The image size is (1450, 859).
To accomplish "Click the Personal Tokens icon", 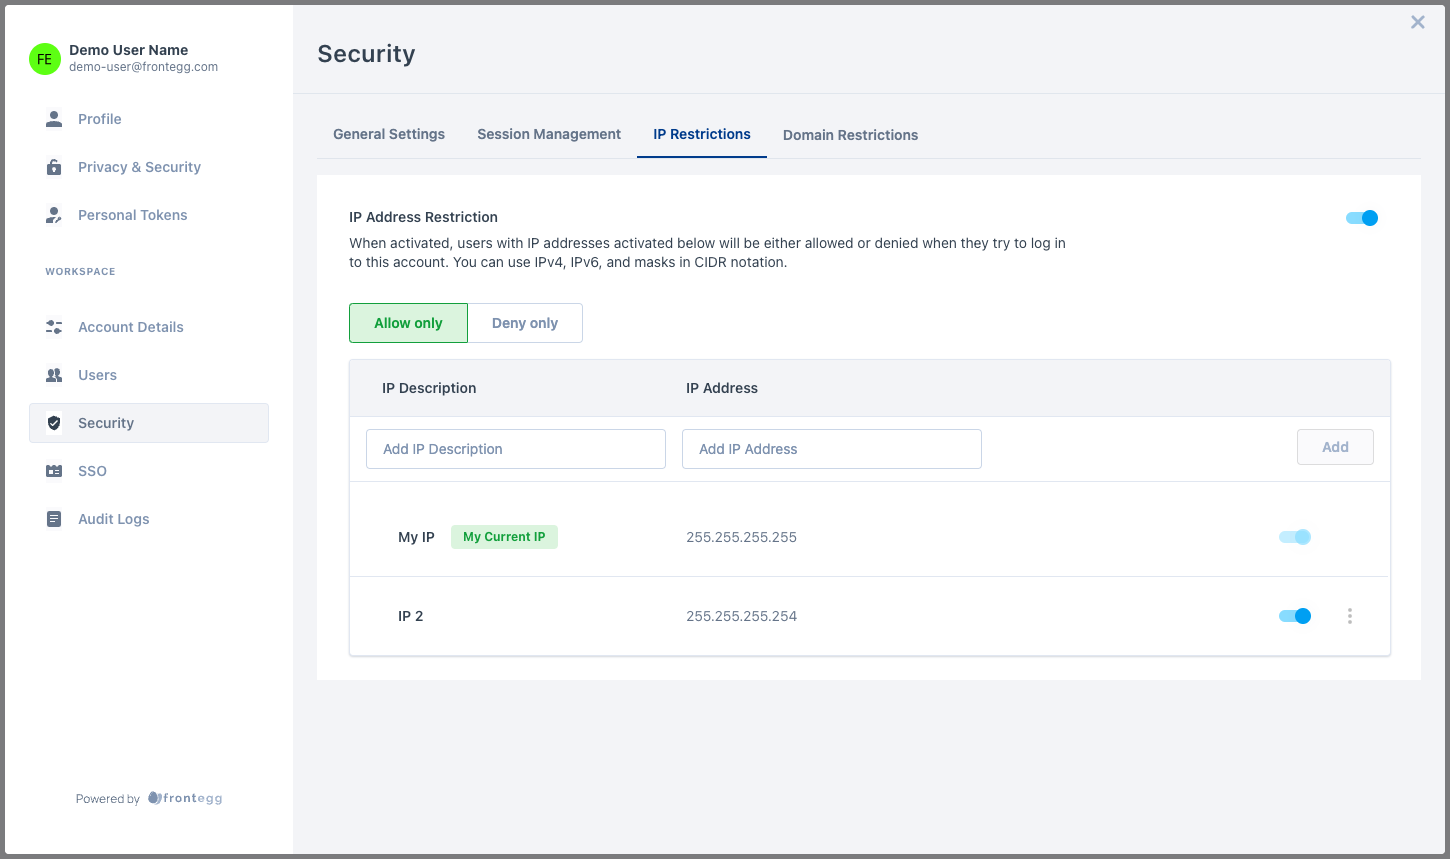I will 54,215.
